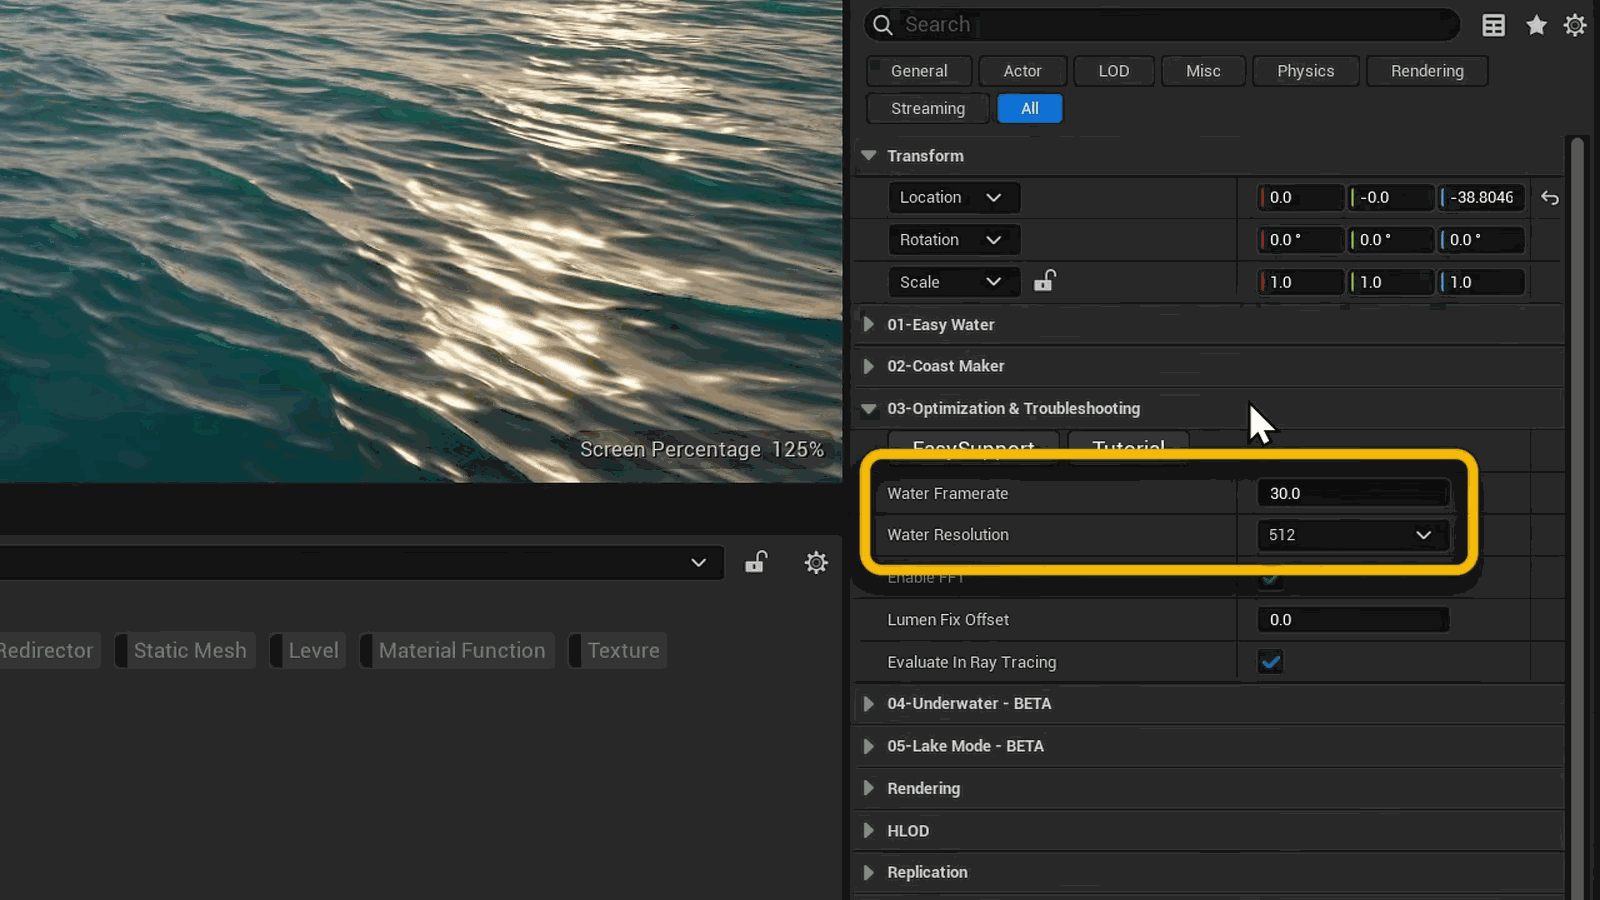Screen dimensions: 1600x900
Task: Select the General filter tab
Action: pyautogui.click(x=919, y=71)
